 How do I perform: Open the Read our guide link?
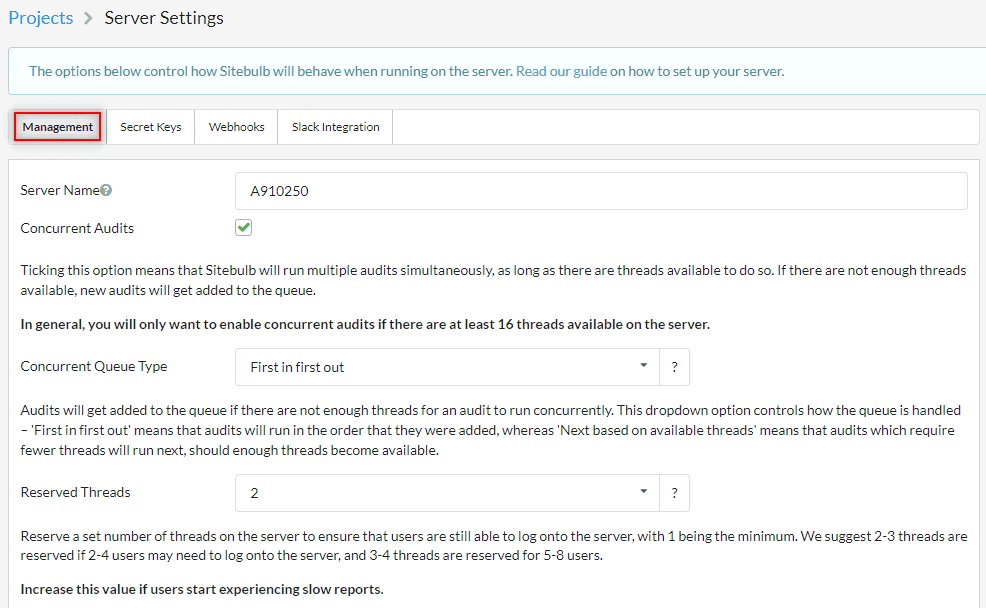[562, 71]
